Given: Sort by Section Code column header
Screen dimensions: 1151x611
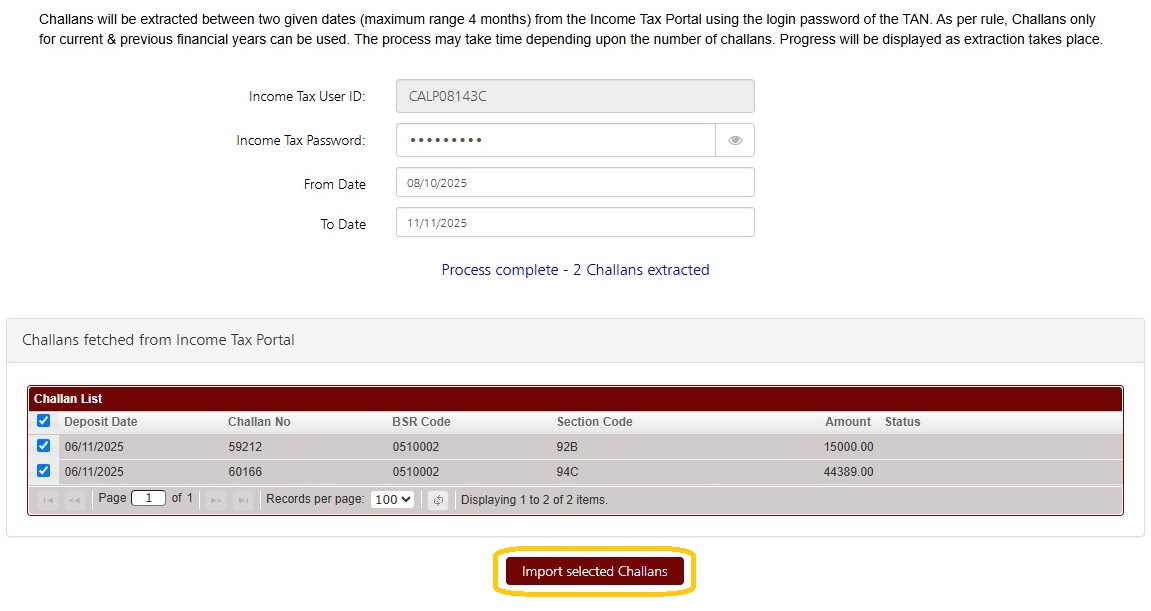Looking at the screenshot, I should [594, 422].
